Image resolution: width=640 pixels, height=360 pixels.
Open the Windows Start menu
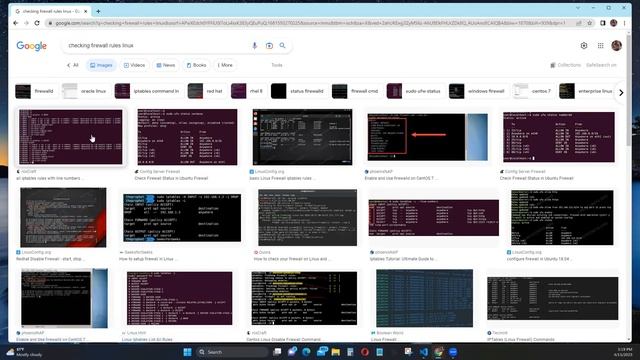pyautogui.click(x=187, y=352)
